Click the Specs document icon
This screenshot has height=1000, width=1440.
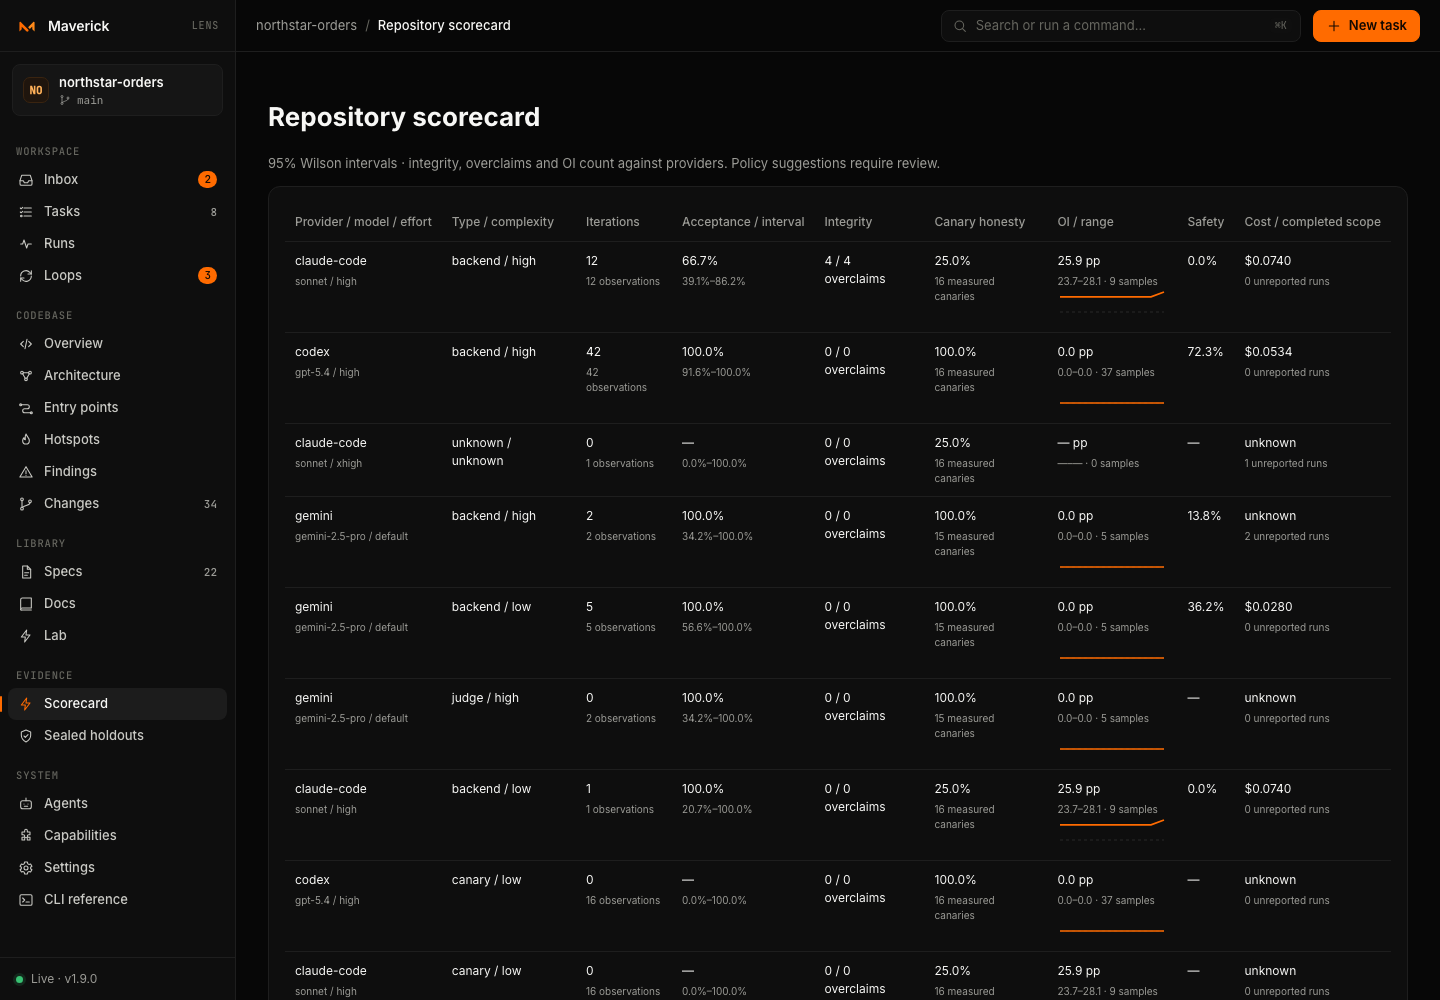(26, 572)
